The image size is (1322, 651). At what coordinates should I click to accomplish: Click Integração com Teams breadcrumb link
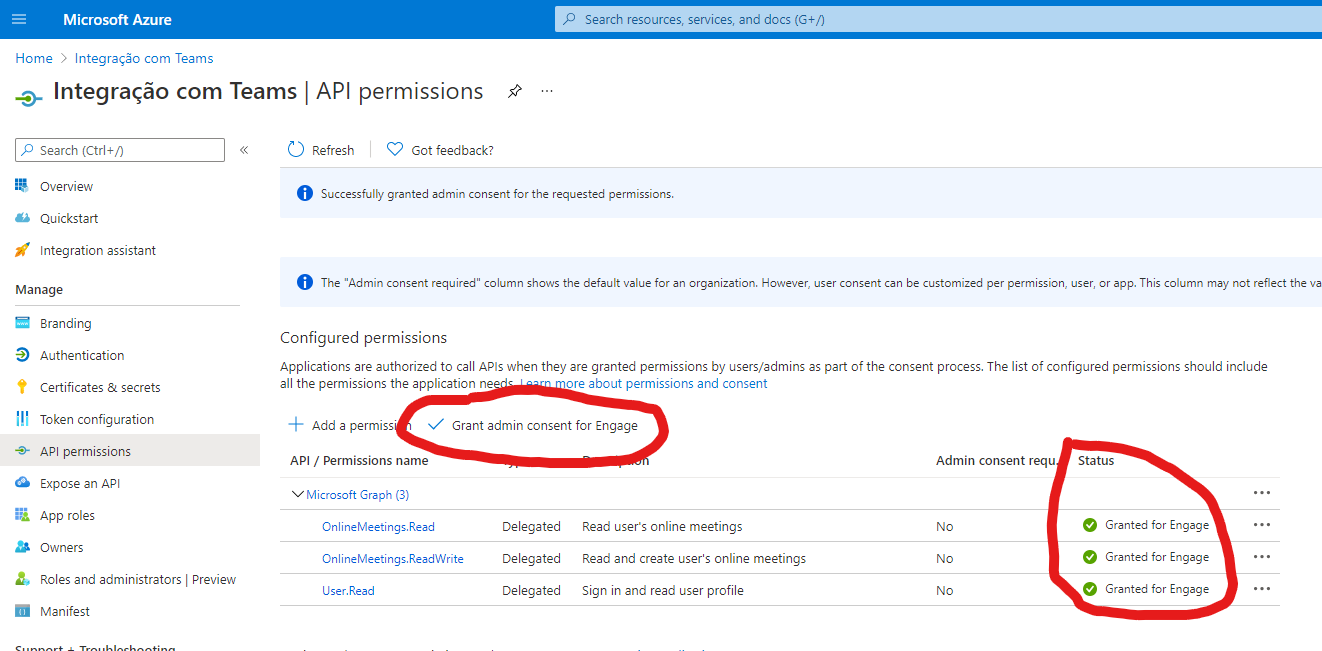point(144,58)
